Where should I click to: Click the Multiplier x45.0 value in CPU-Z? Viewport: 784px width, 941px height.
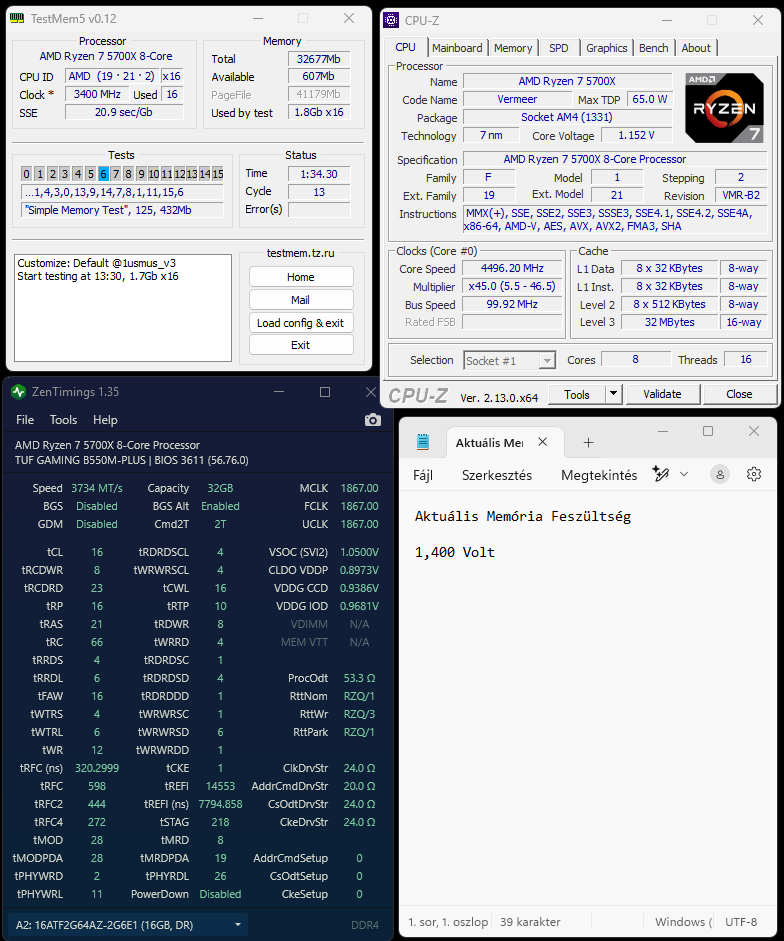tap(512, 286)
